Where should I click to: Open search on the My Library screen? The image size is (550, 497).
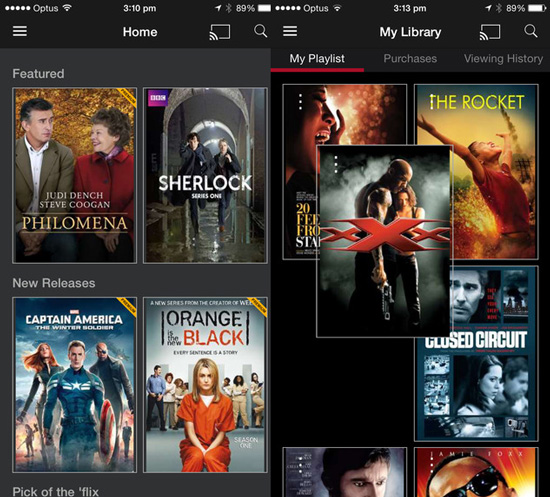(531, 31)
